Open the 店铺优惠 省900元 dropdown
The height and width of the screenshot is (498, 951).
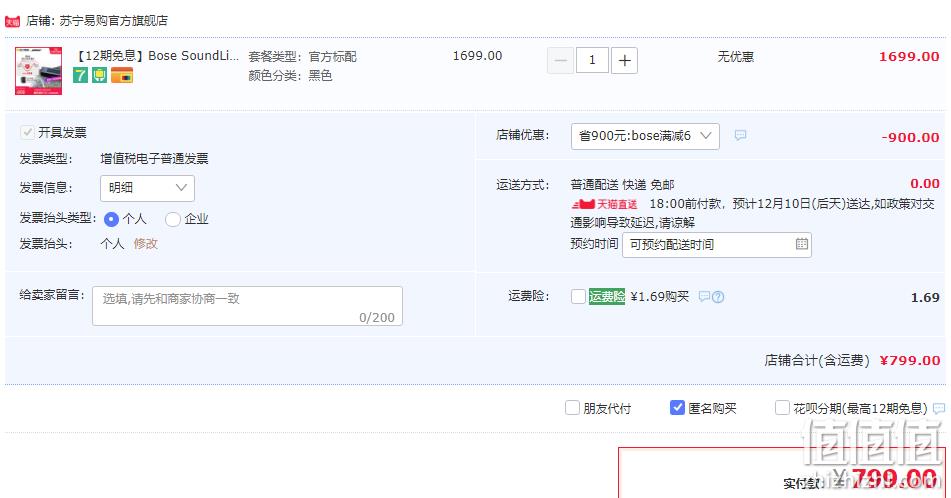(x=645, y=136)
